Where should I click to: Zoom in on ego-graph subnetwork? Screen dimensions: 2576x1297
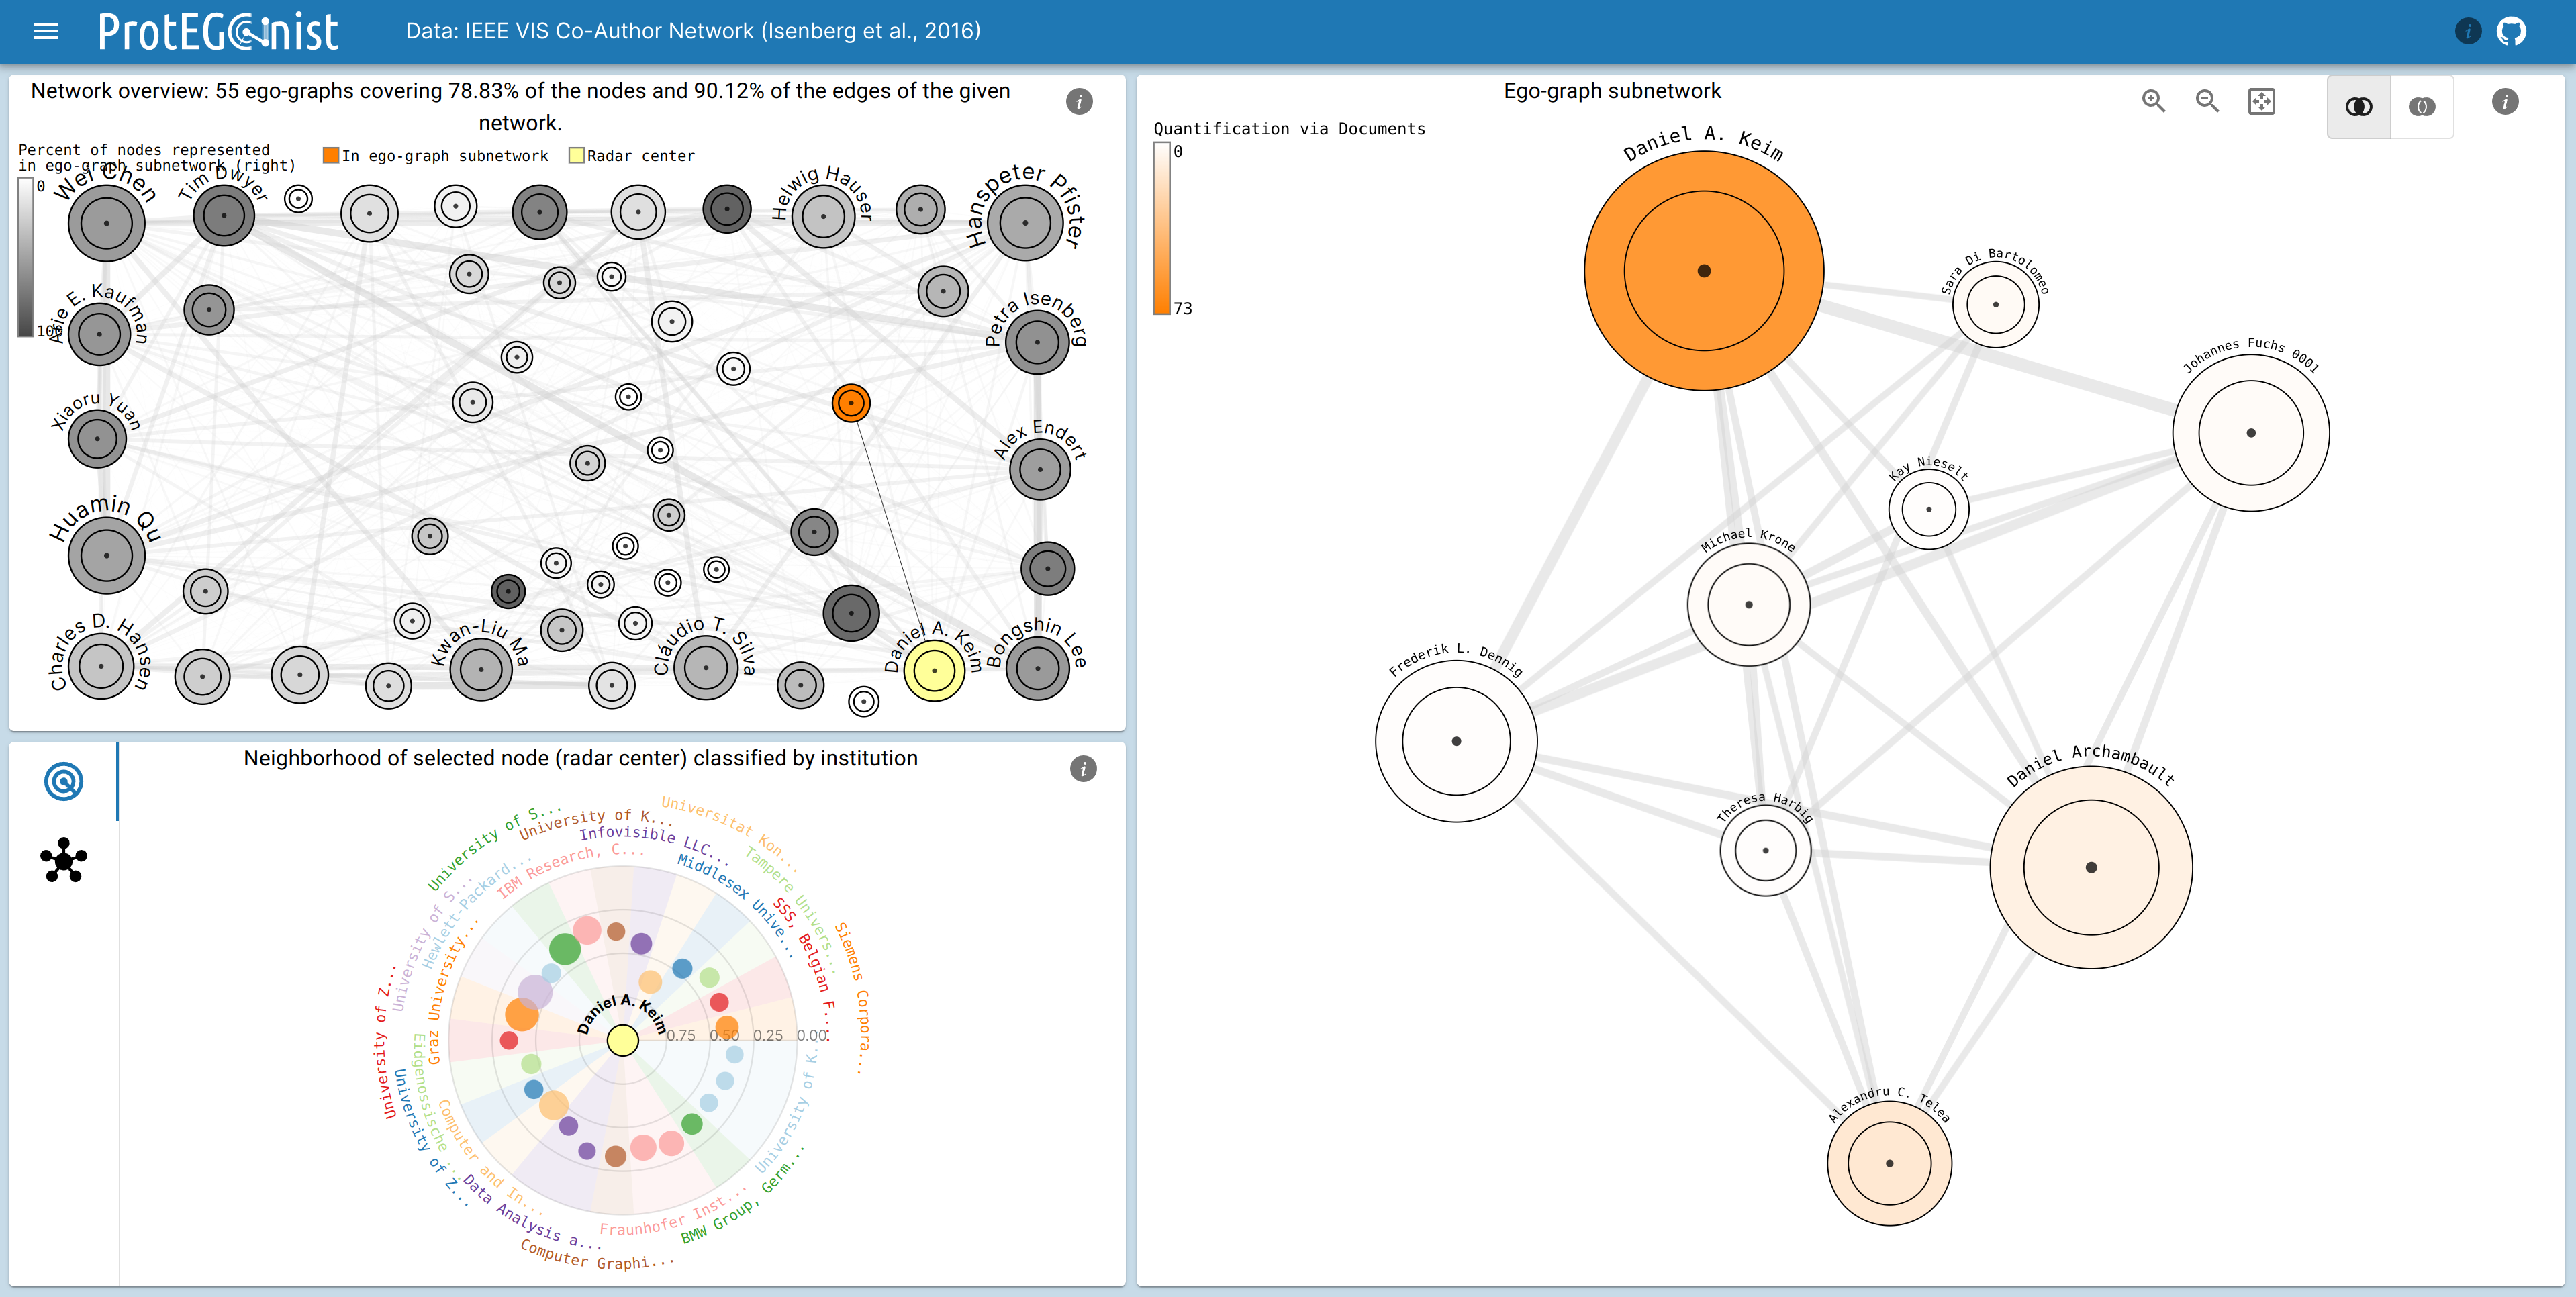coord(2153,101)
